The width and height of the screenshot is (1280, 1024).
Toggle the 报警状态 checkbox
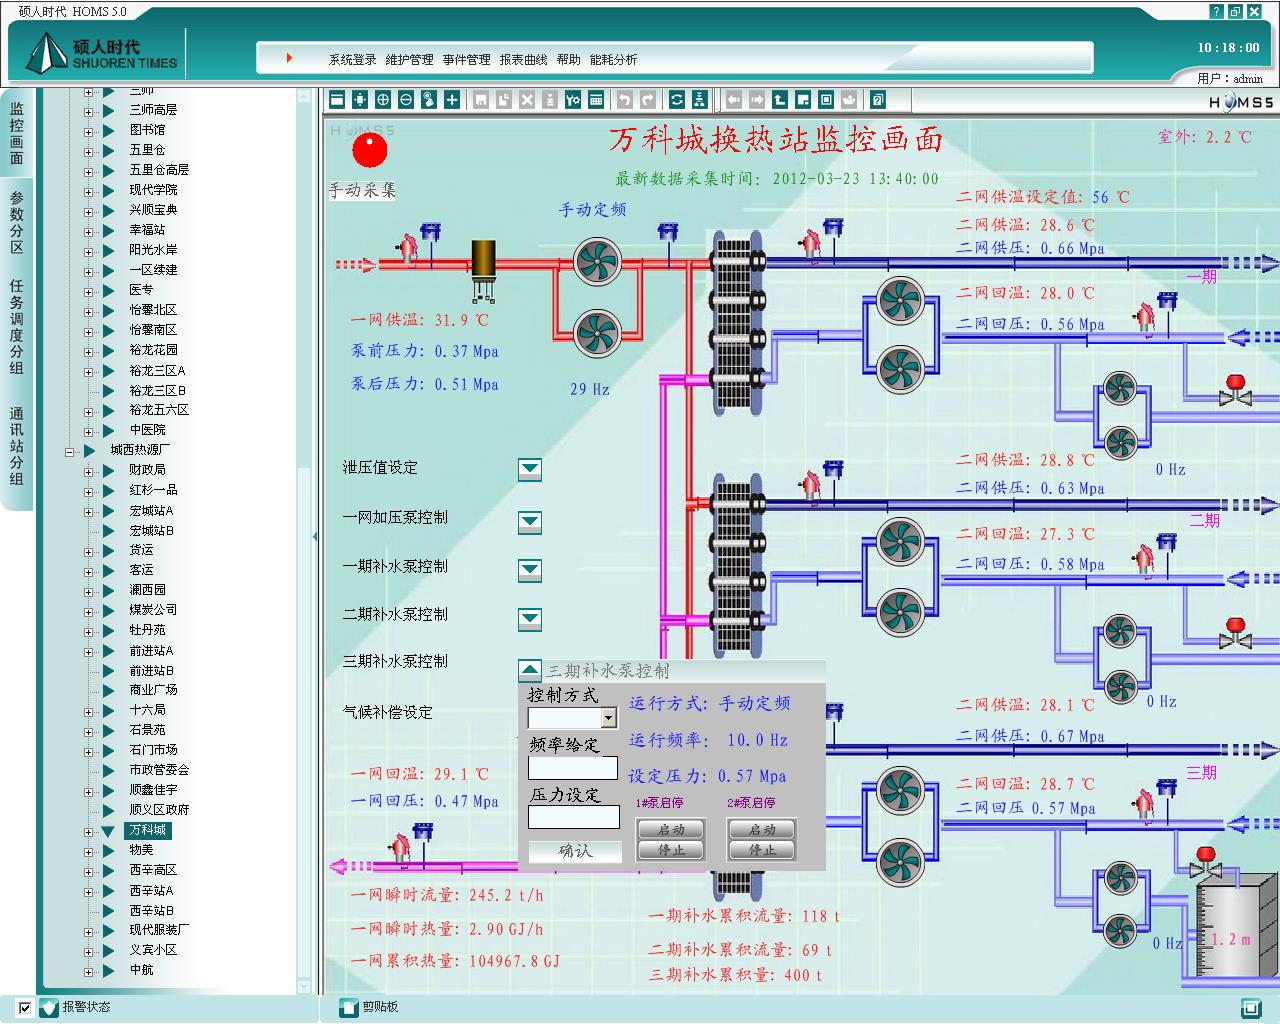tap(26, 1007)
